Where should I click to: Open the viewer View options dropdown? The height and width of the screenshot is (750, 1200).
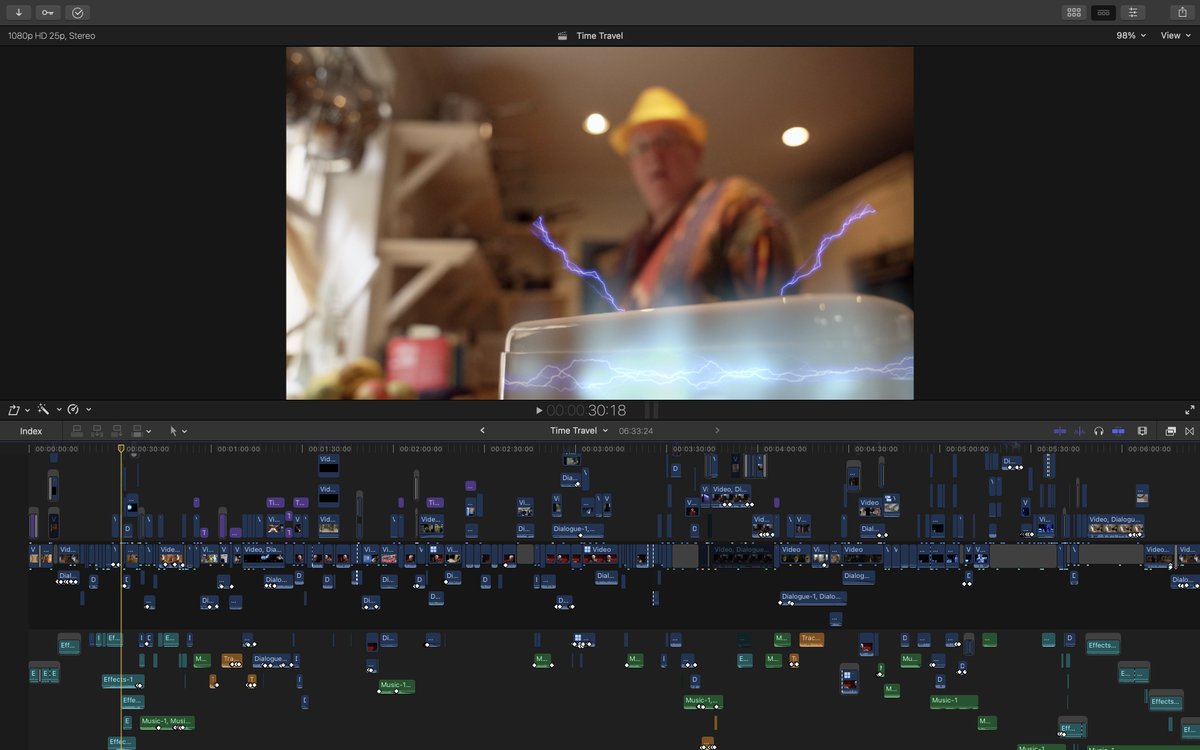pos(1176,36)
